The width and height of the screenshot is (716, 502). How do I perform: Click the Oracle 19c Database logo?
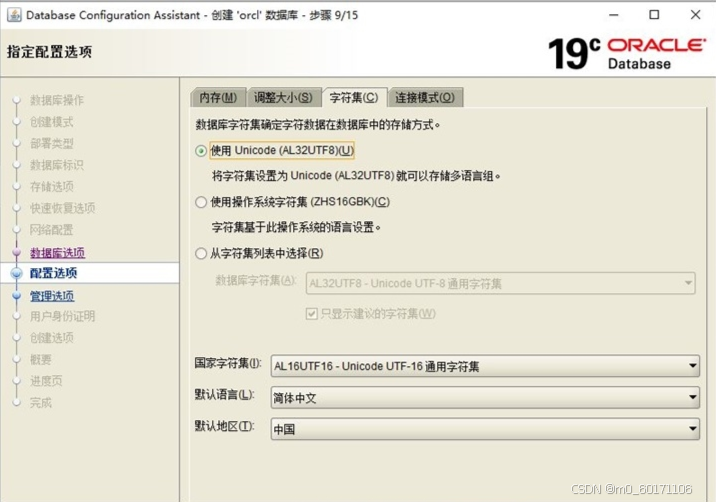[x=627, y=53]
